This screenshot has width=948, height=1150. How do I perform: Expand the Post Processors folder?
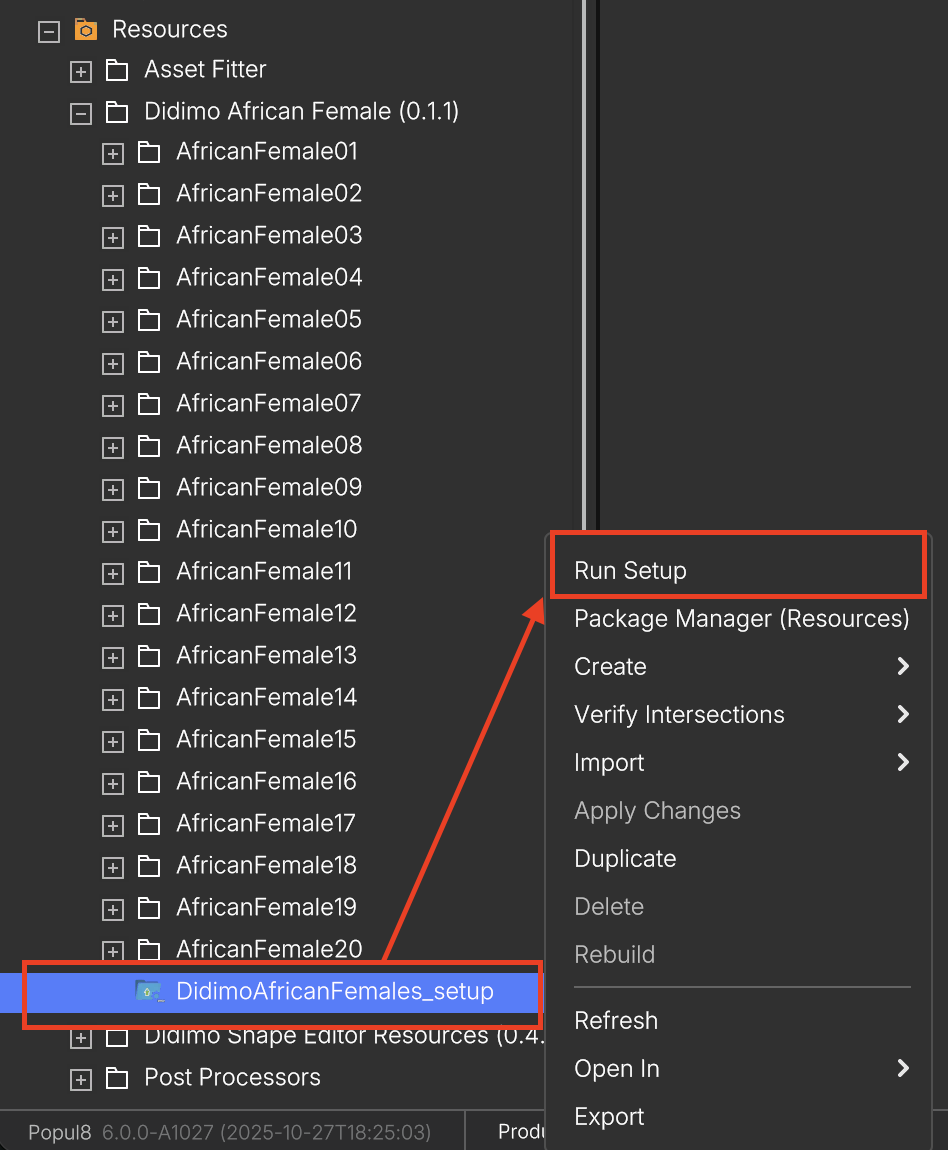81,1080
